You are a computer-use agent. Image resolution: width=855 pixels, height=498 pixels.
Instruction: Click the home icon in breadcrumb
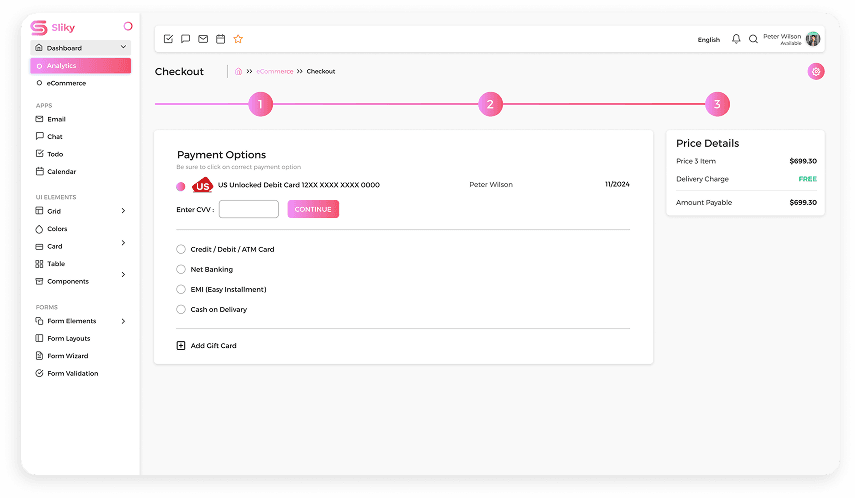tap(238, 71)
